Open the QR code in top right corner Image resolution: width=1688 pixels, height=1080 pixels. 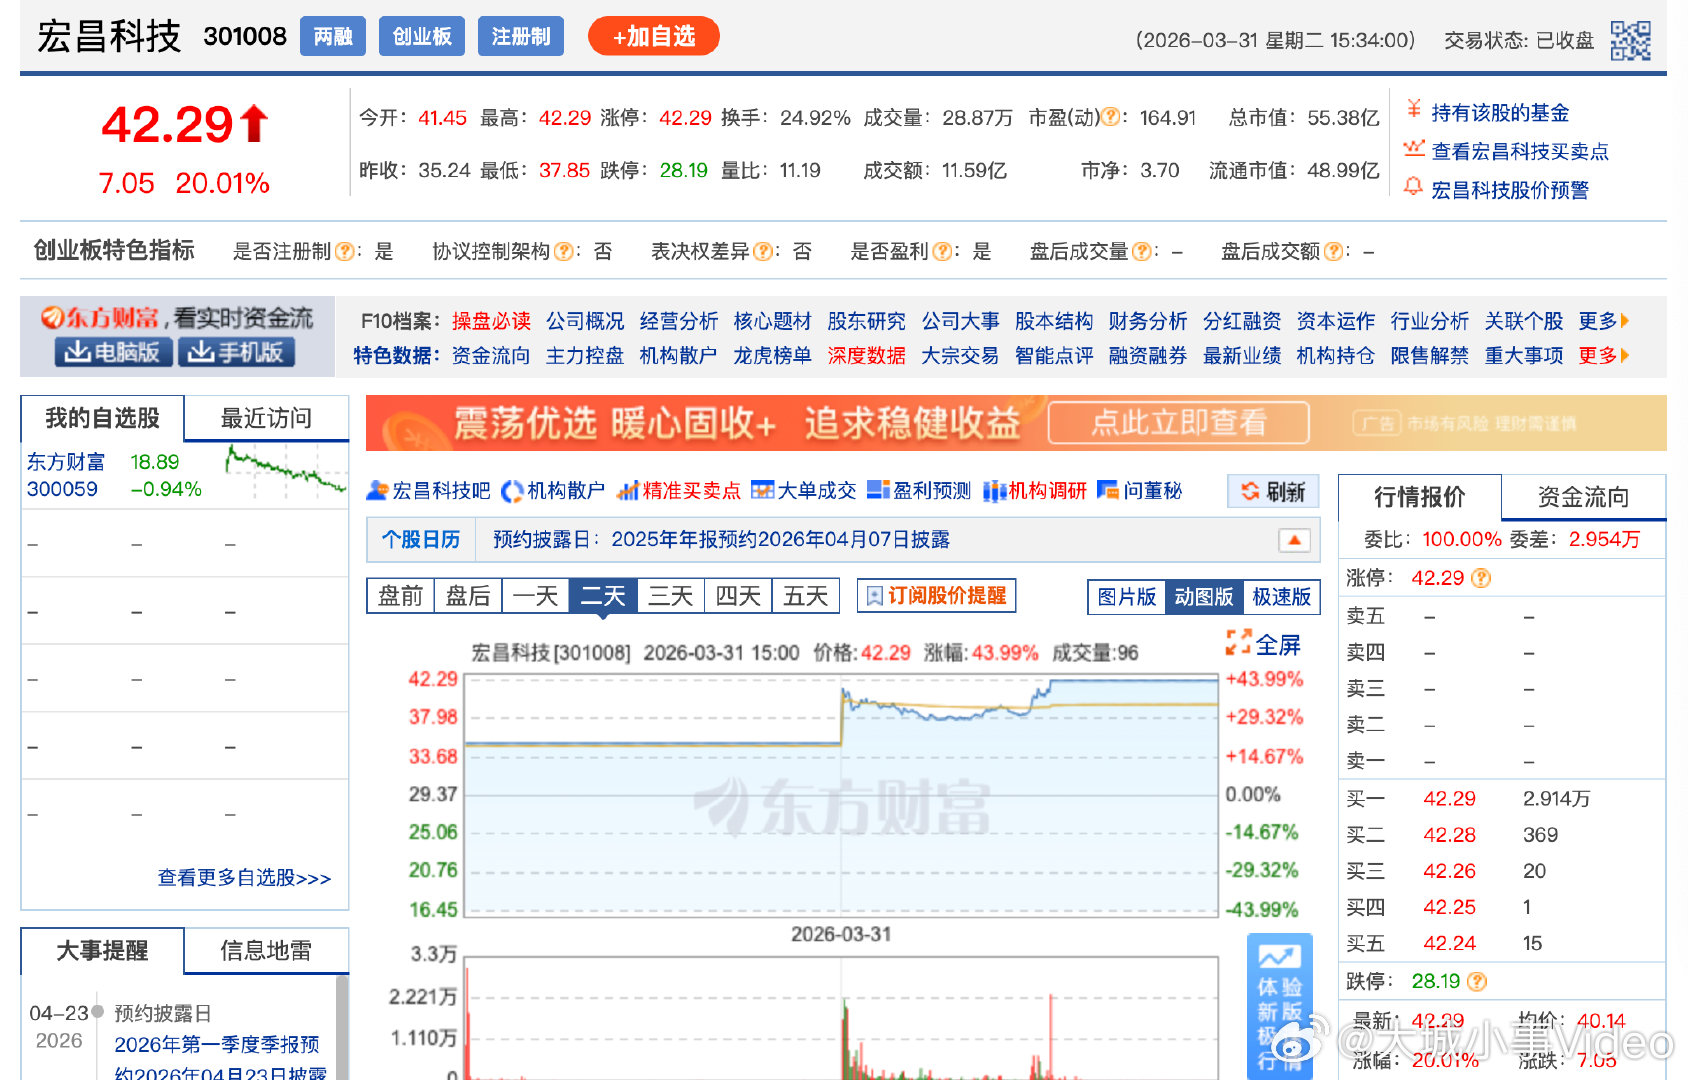(x=1633, y=40)
